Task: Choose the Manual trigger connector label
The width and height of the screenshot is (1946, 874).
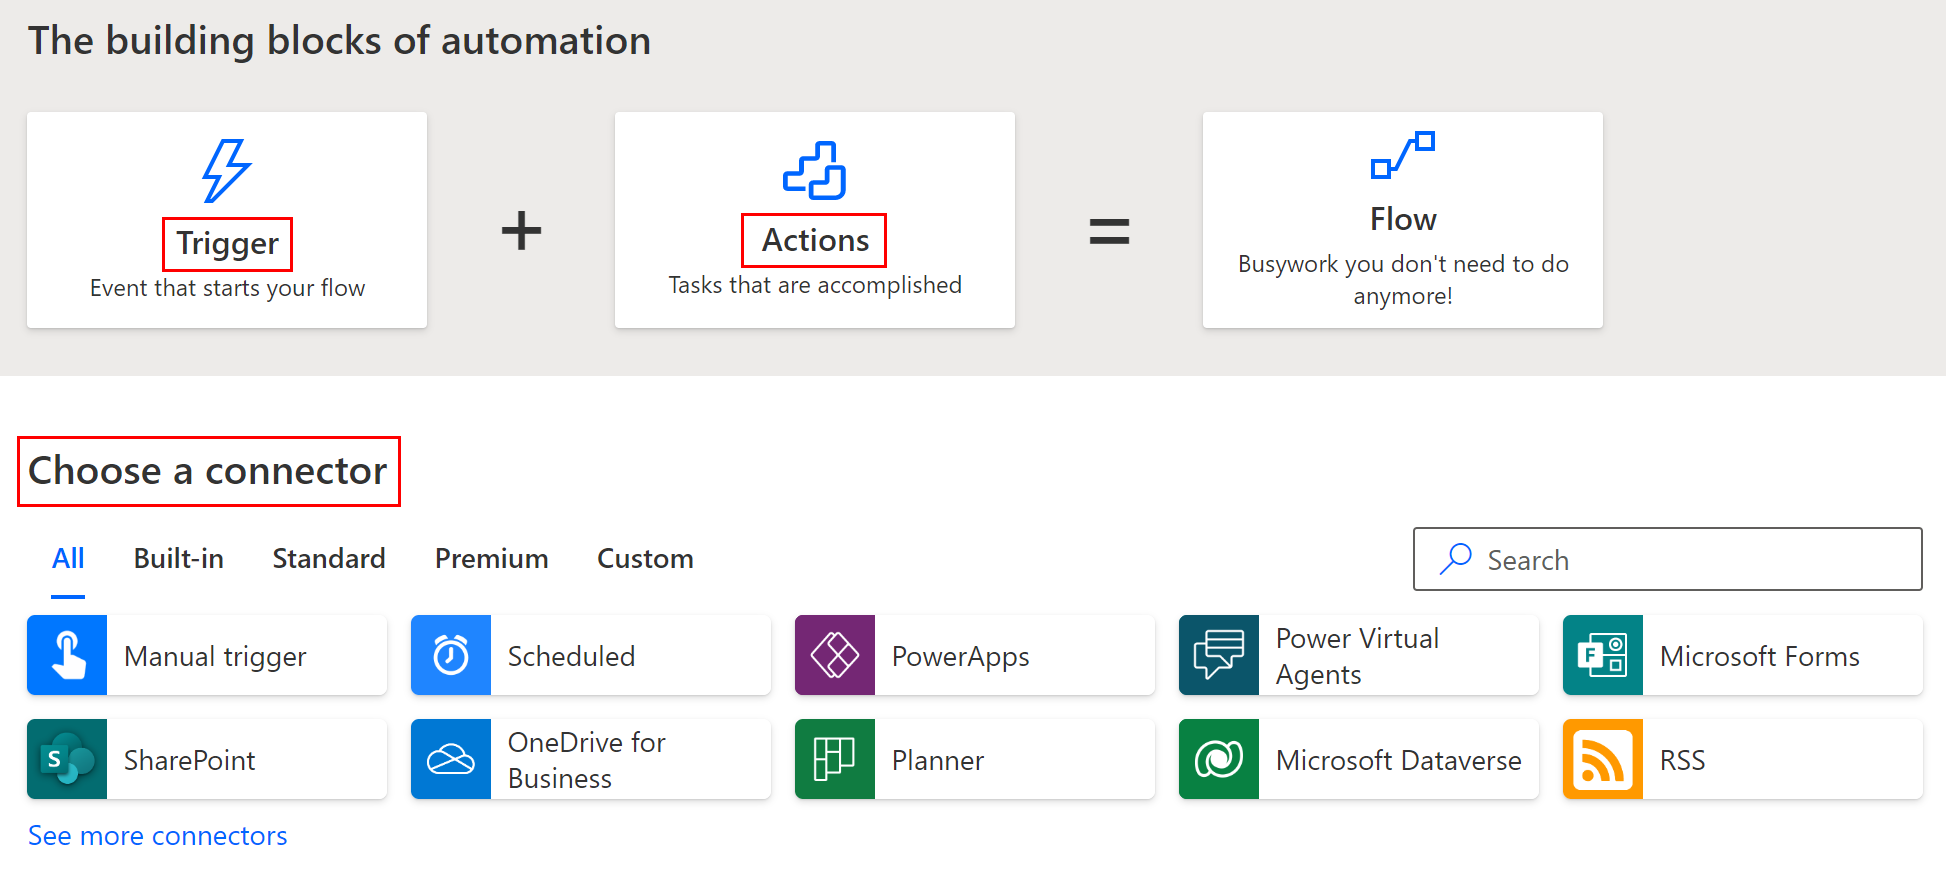Action: 215,656
